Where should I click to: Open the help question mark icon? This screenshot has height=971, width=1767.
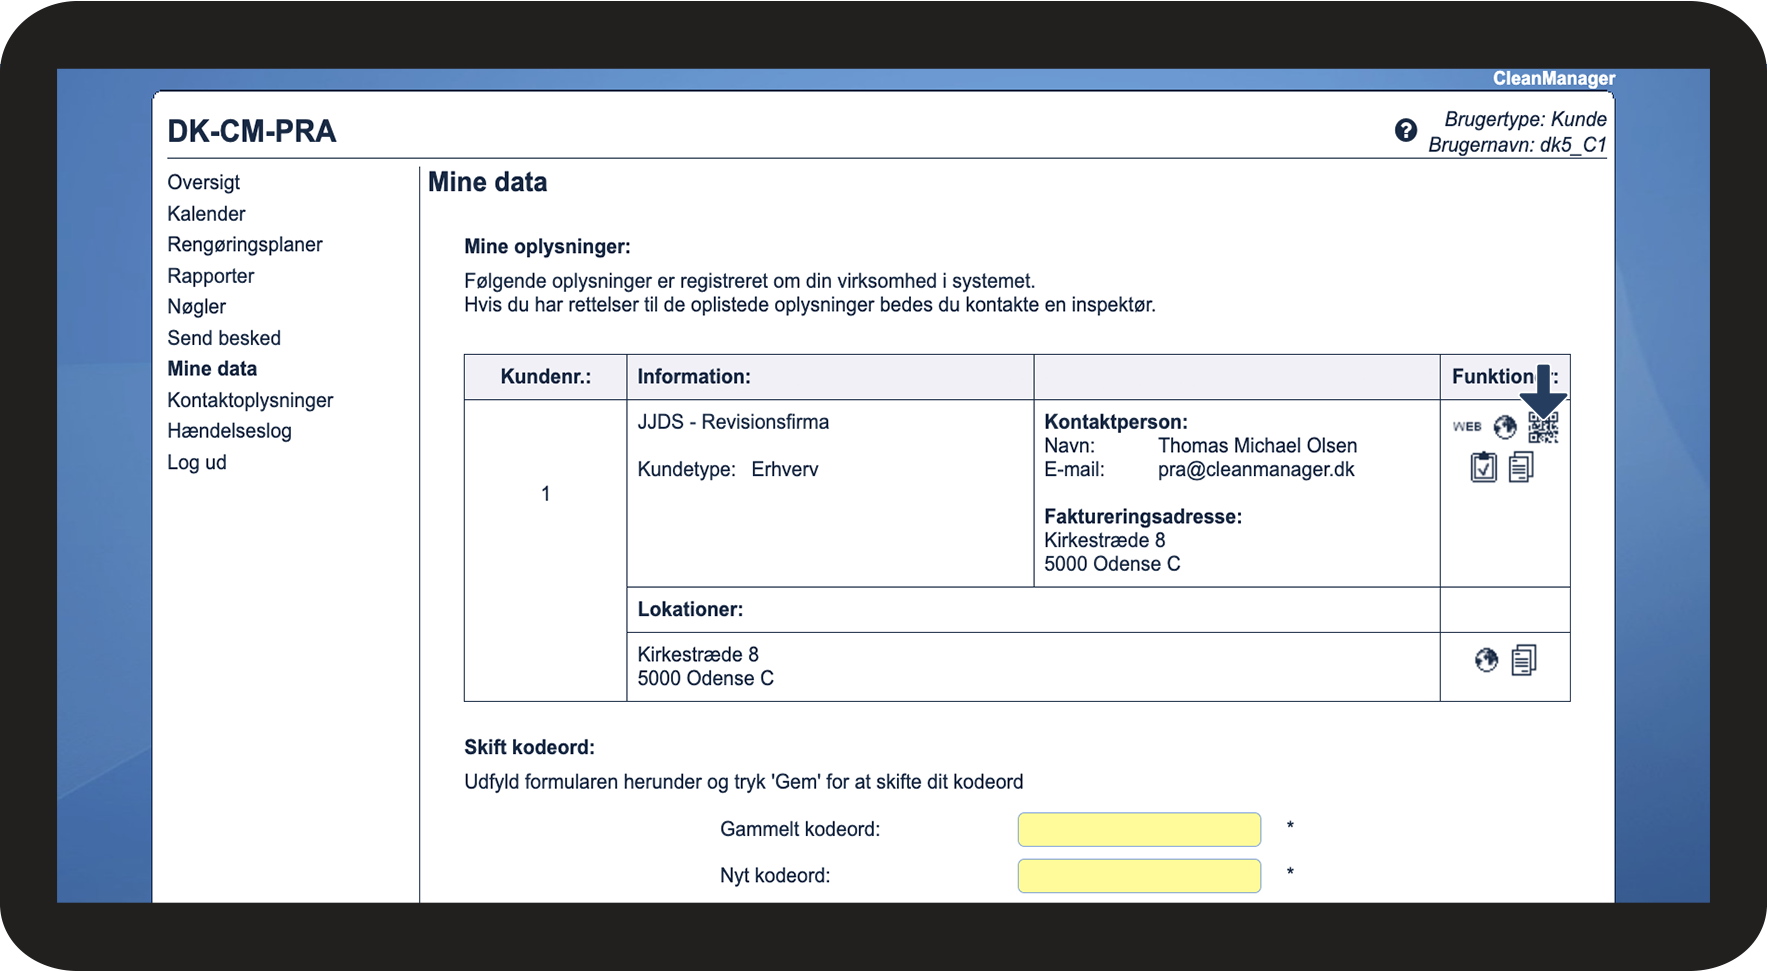(1405, 131)
